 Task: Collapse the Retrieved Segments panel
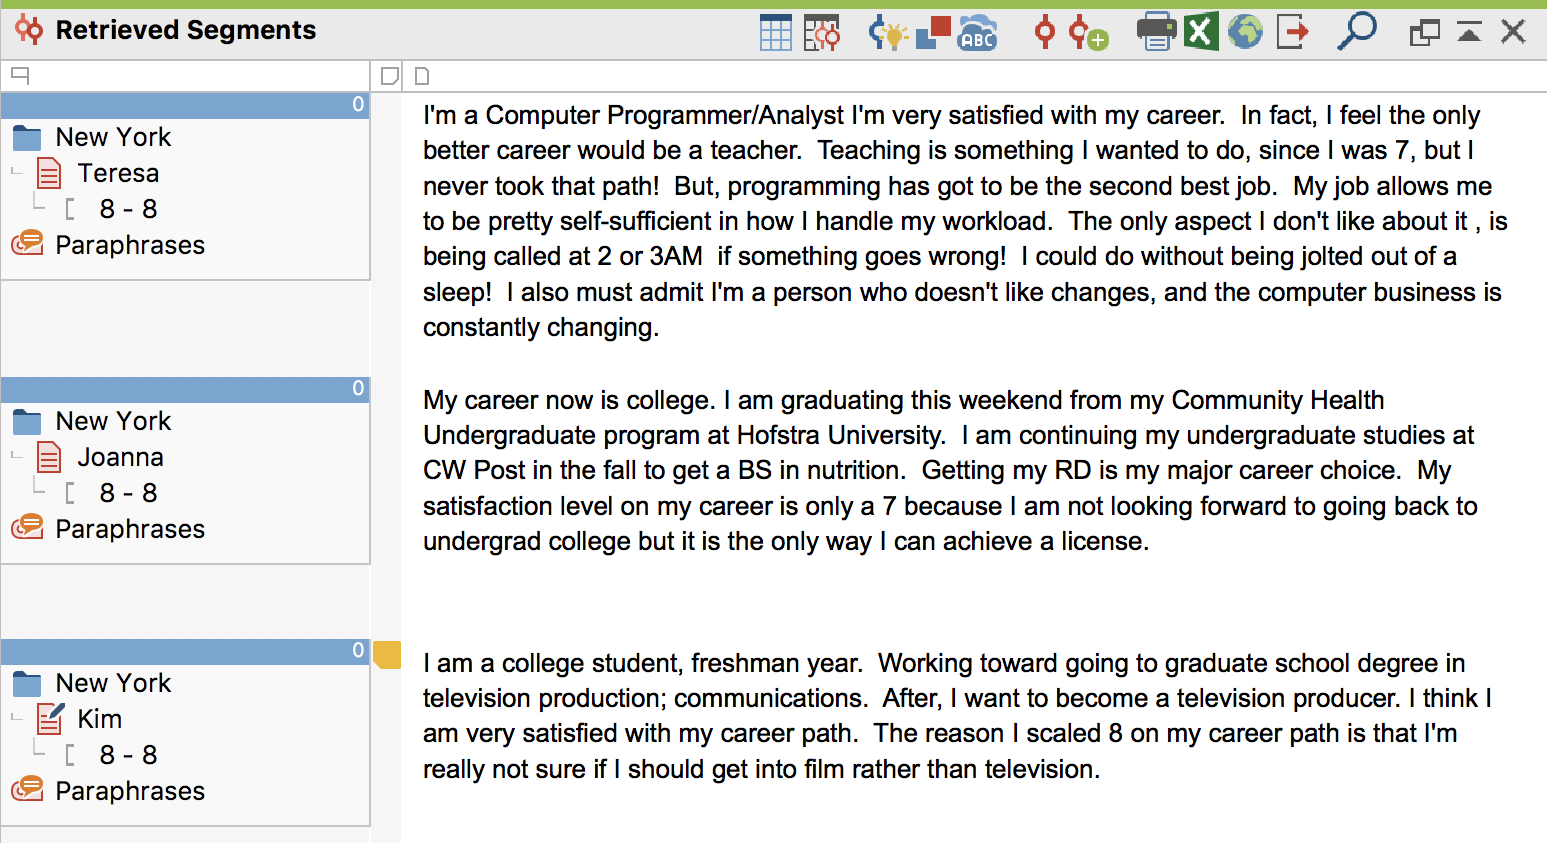1469,32
